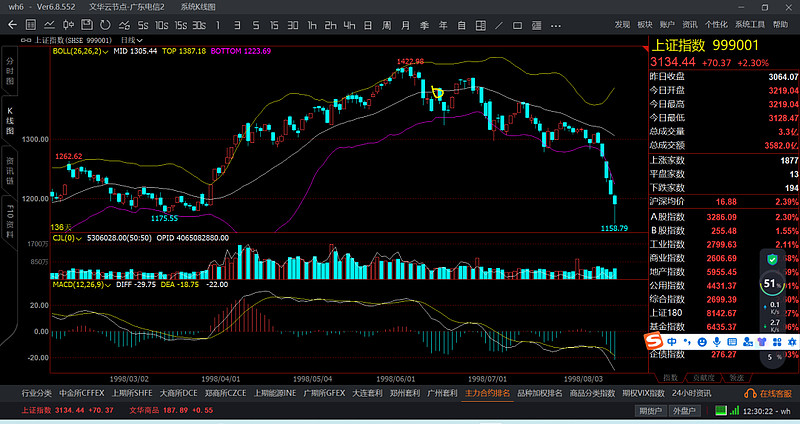This screenshot has width=800, height=424.
Task: Open the 24小时资讯 bottom tab
Action: pos(691,393)
